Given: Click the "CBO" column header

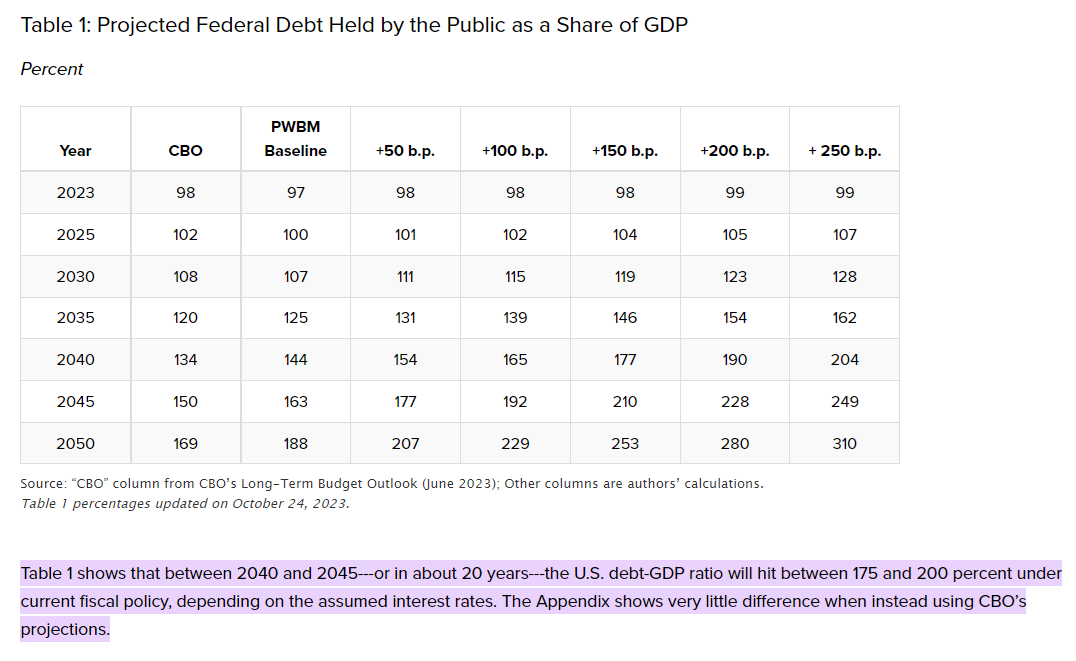Looking at the screenshot, I should coord(185,151).
